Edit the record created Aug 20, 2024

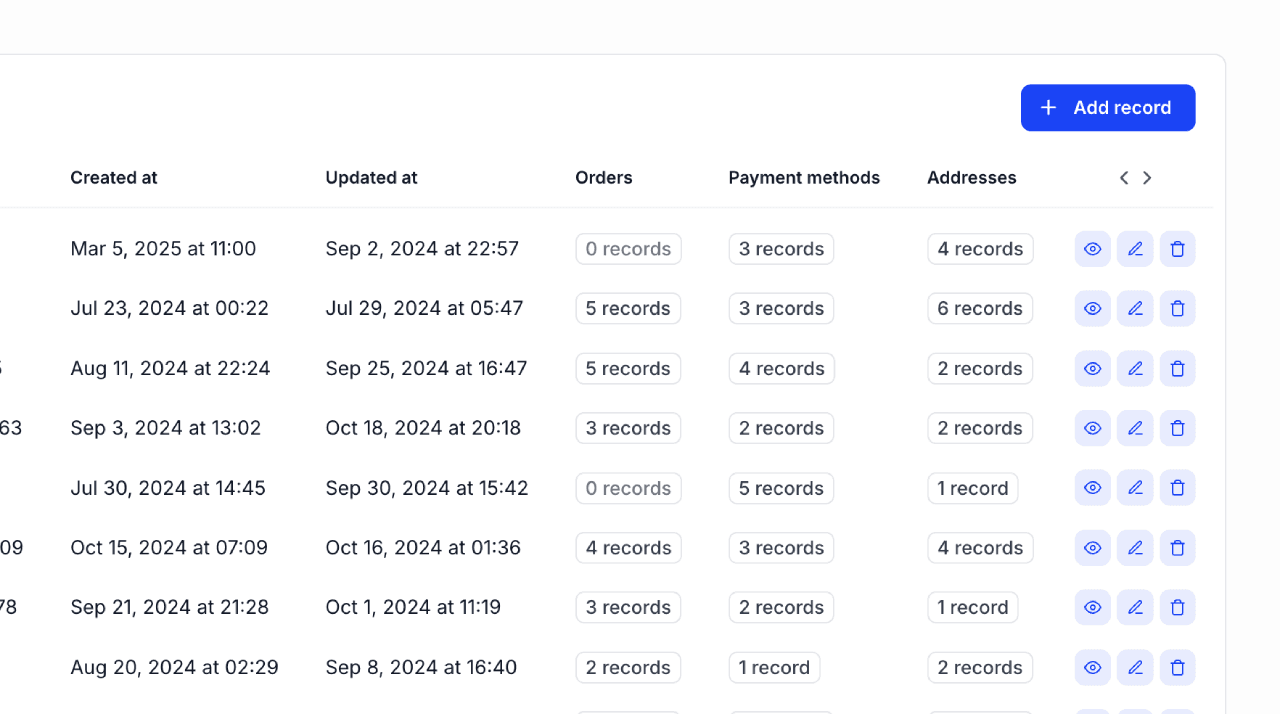[x=1135, y=667]
